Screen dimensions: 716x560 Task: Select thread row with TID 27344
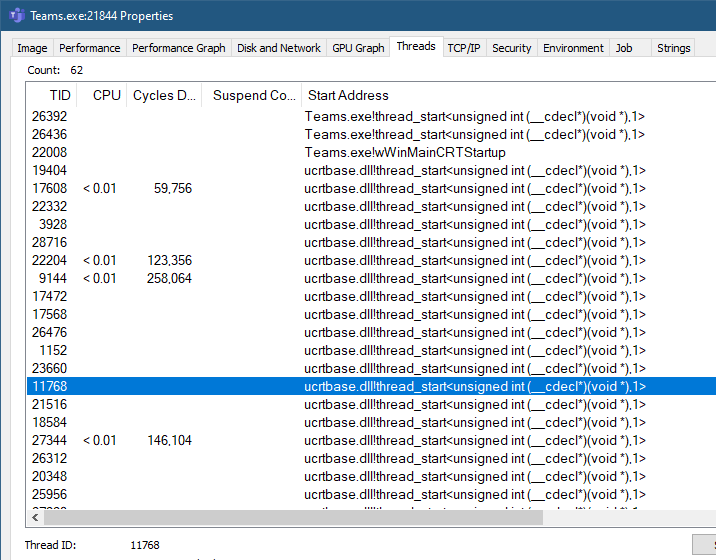(300, 441)
